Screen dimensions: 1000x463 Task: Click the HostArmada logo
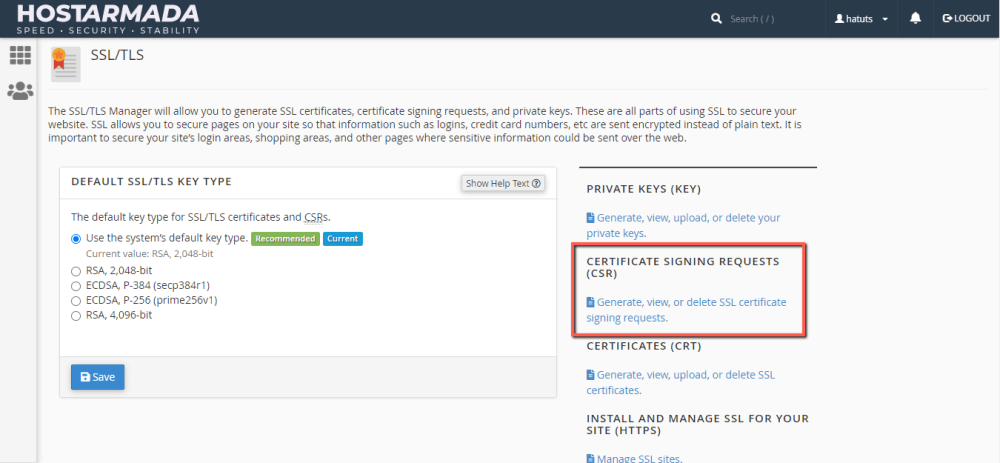coord(108,18)
